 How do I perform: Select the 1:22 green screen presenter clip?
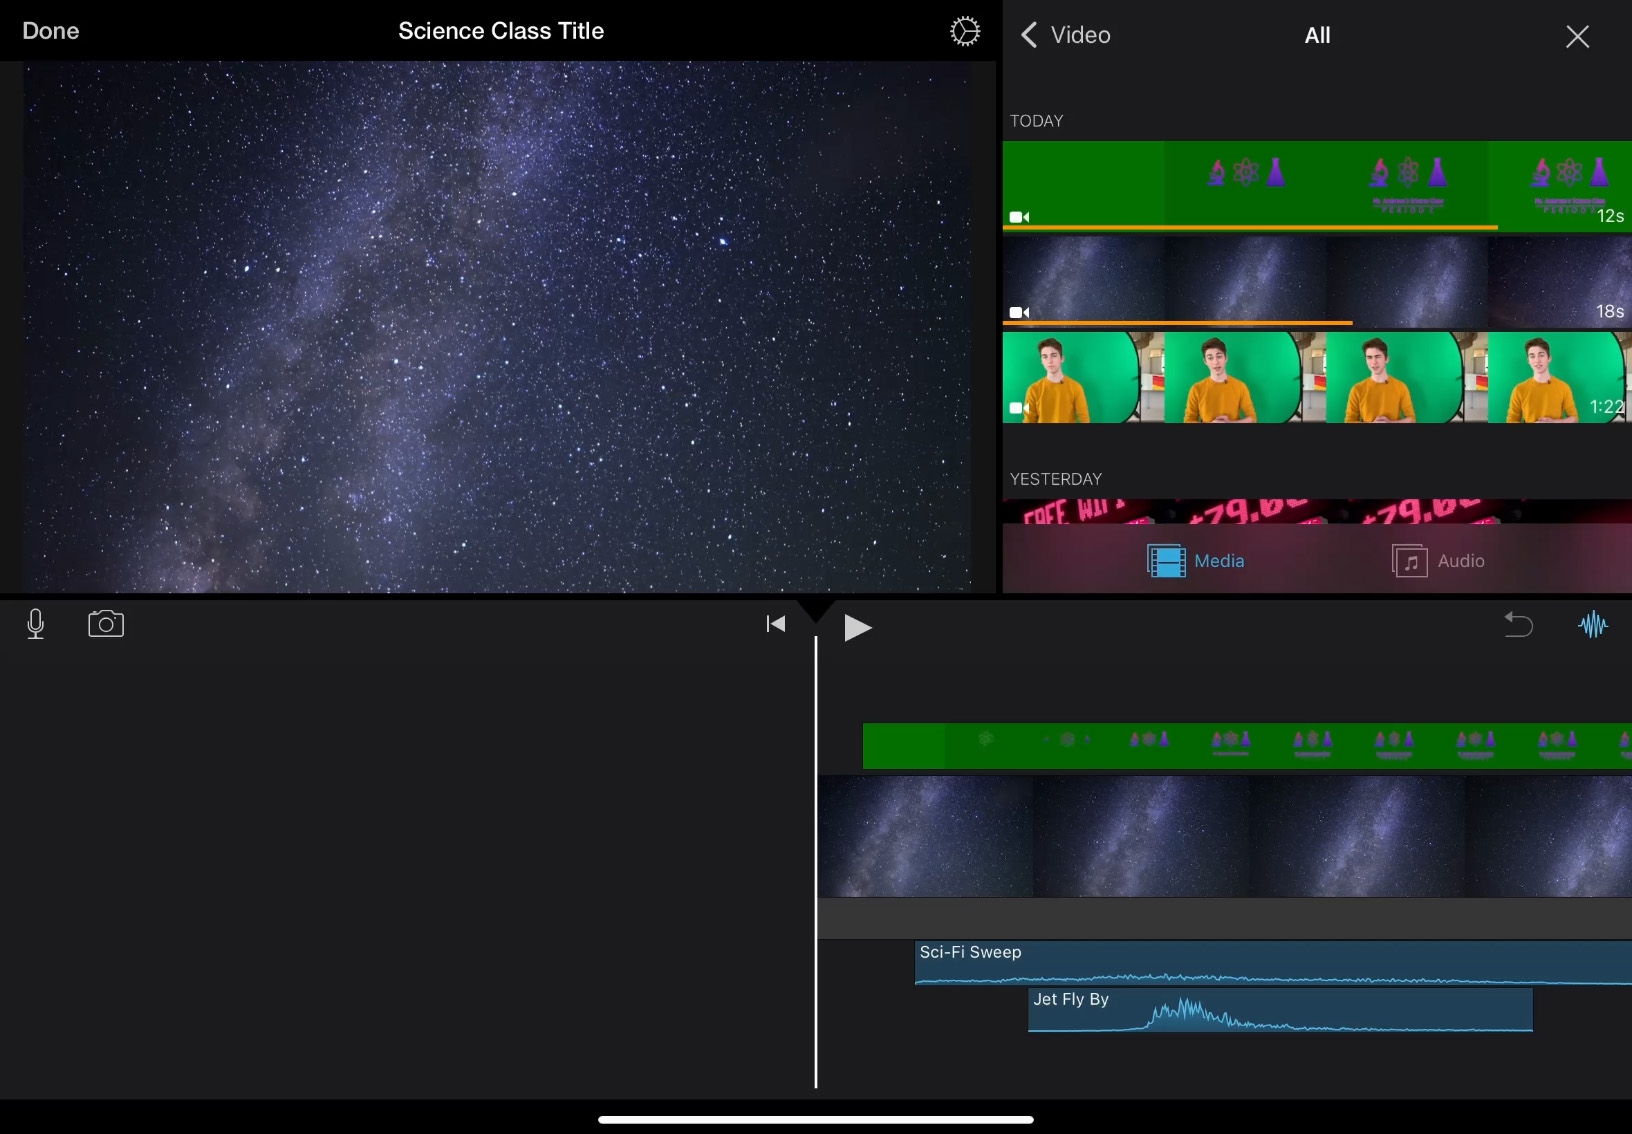pos(1316,377)
